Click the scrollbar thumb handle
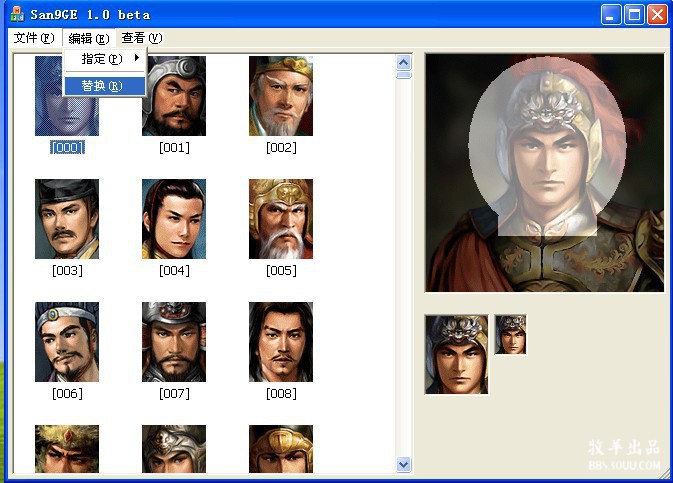This screenshot has height=483, width=673. pyautogui.click(x=403, y=76)
